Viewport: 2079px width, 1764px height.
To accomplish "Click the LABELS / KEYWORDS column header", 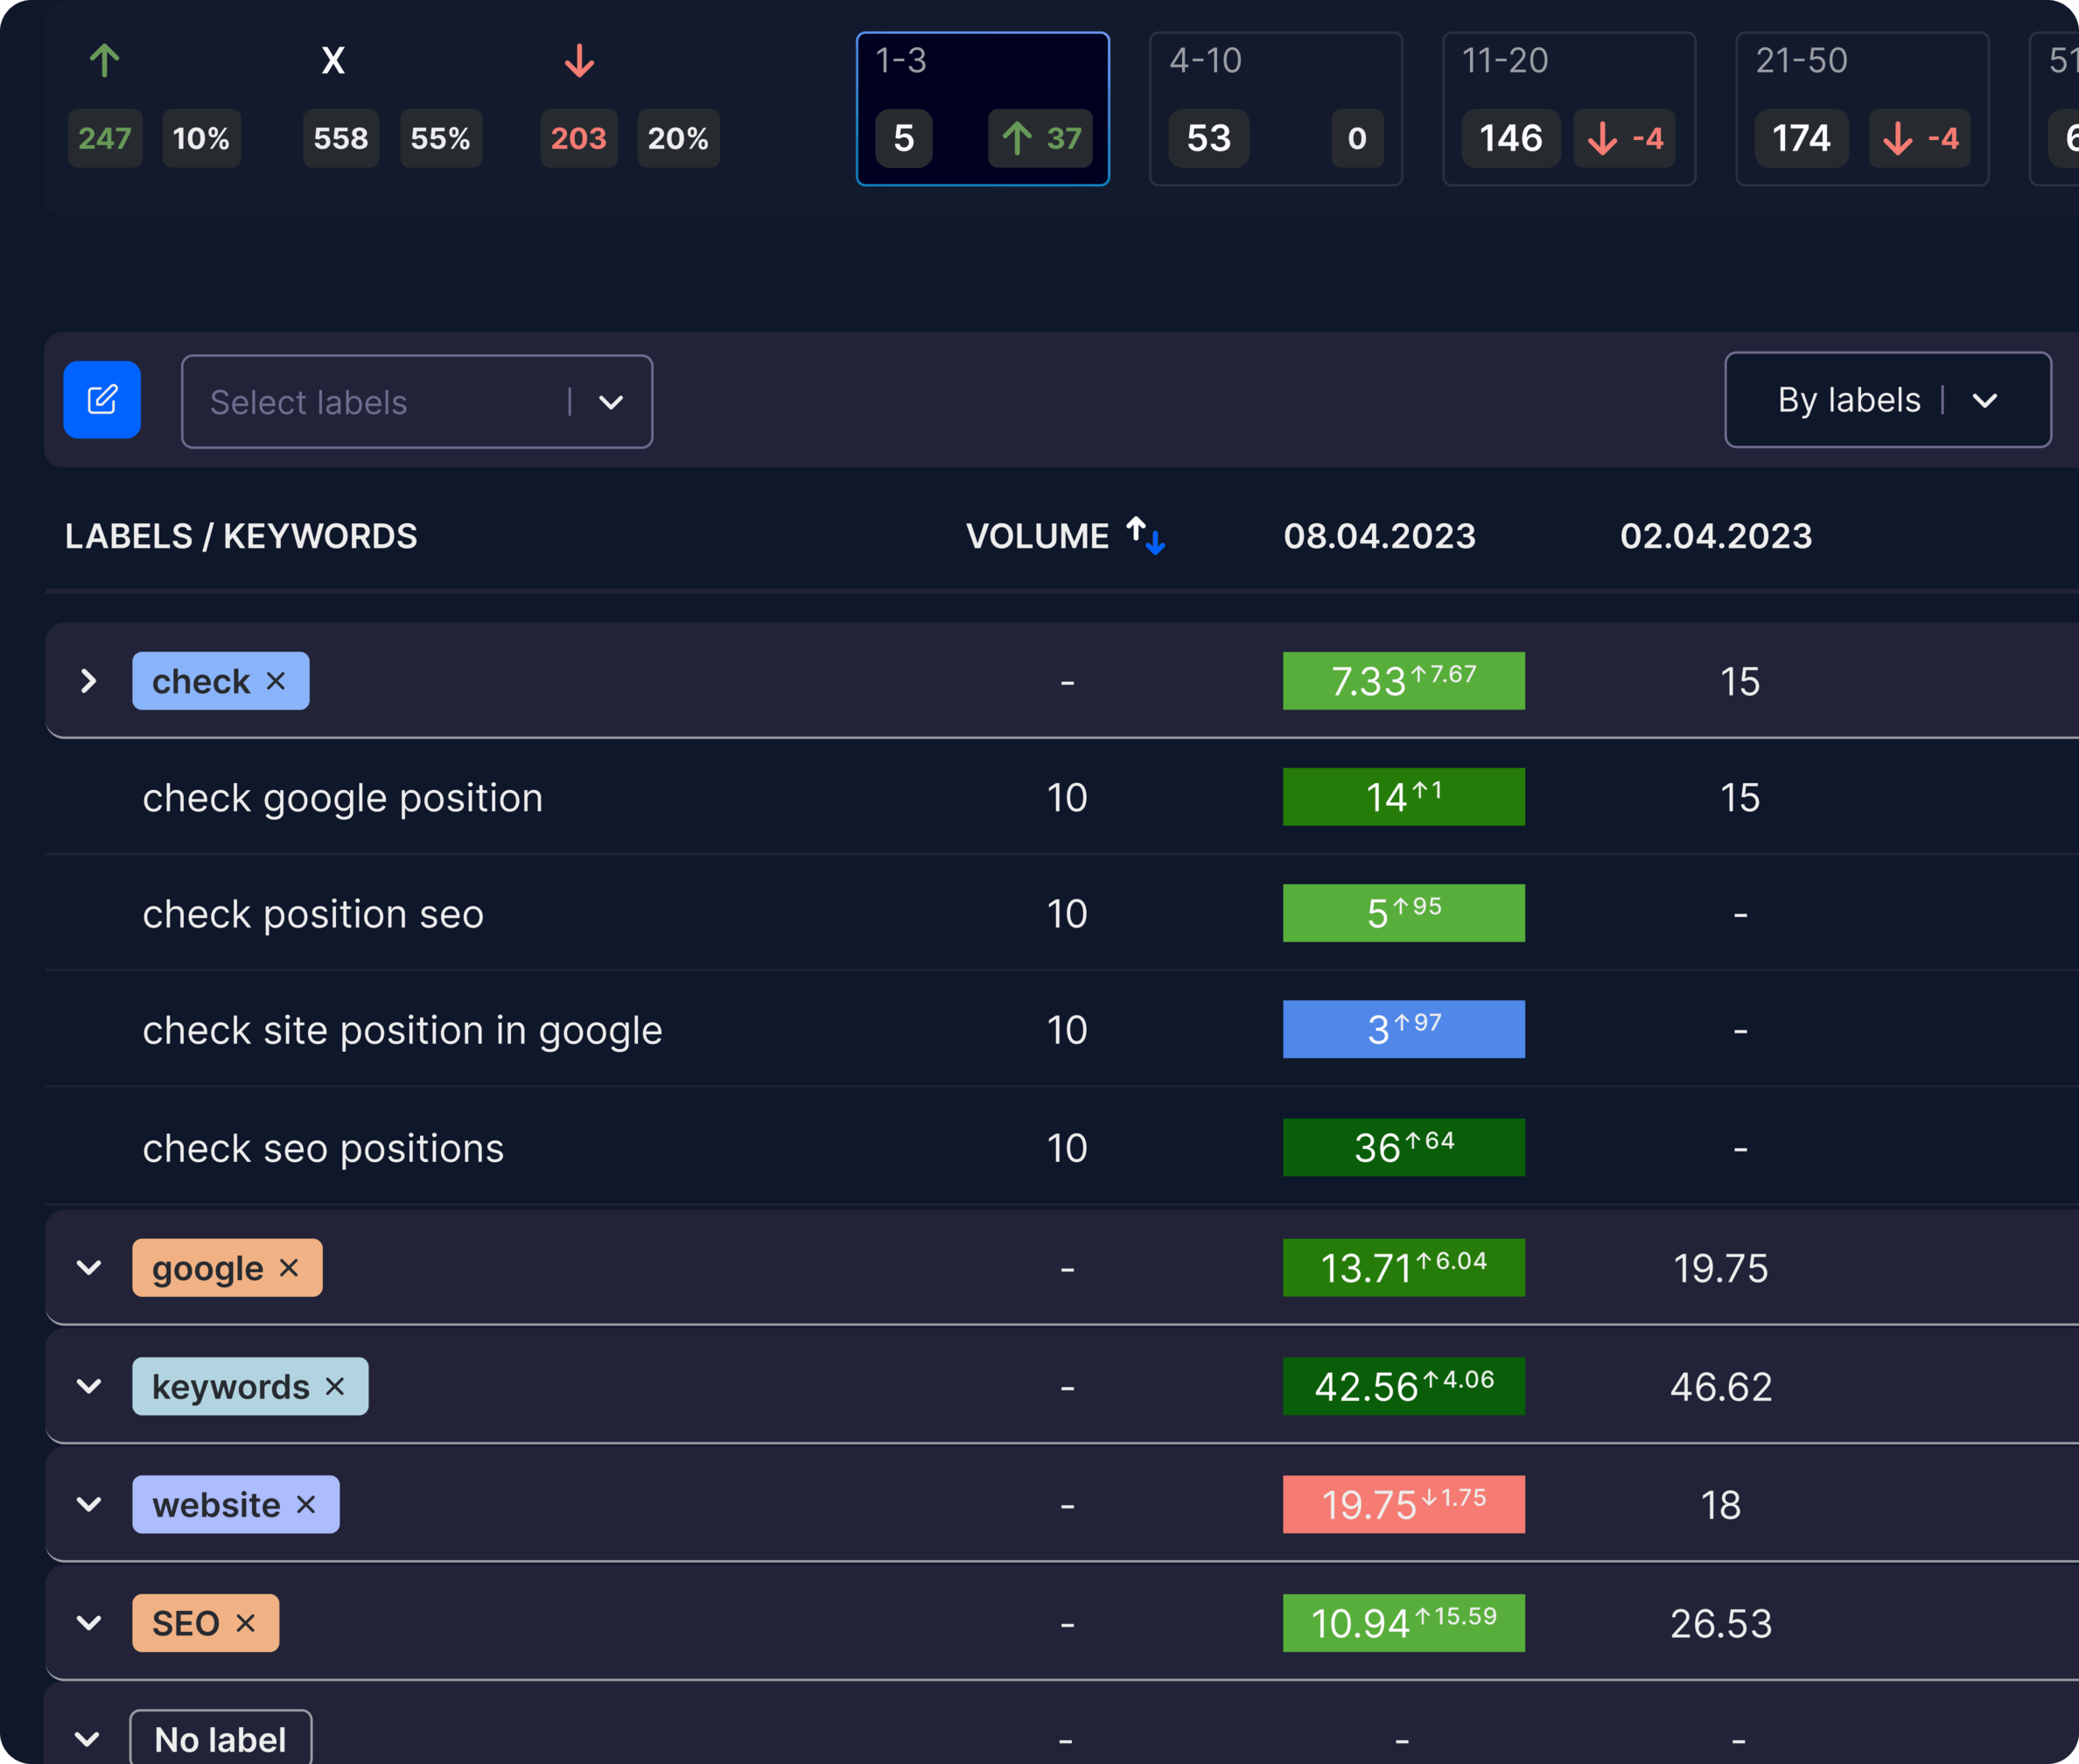I will pos(241,536).
